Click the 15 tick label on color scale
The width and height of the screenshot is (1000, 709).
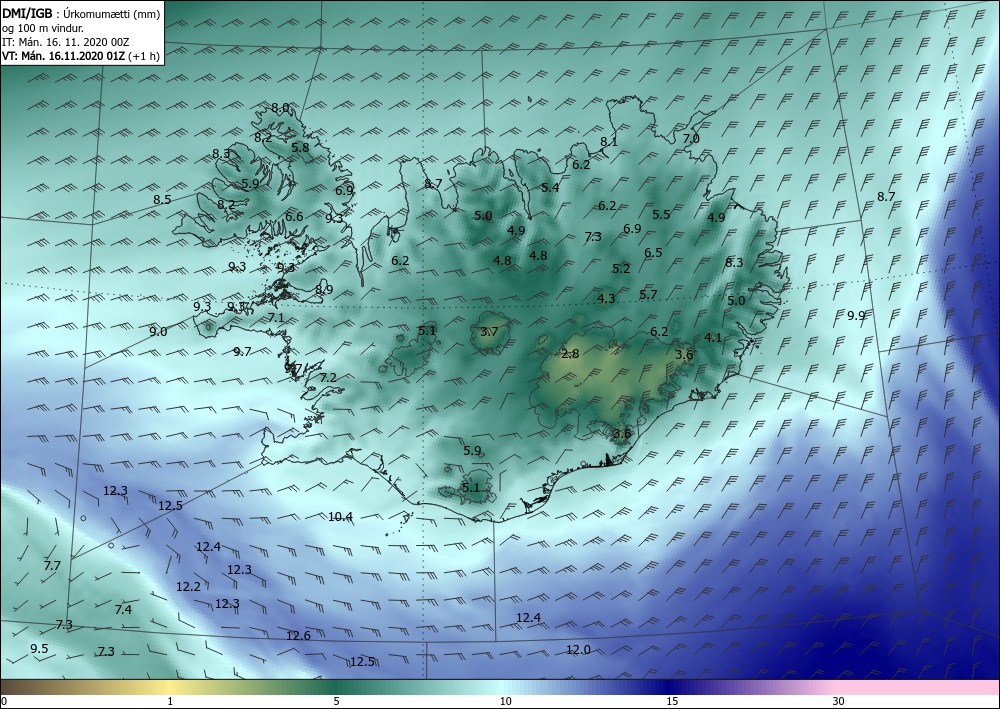(672, 701)
